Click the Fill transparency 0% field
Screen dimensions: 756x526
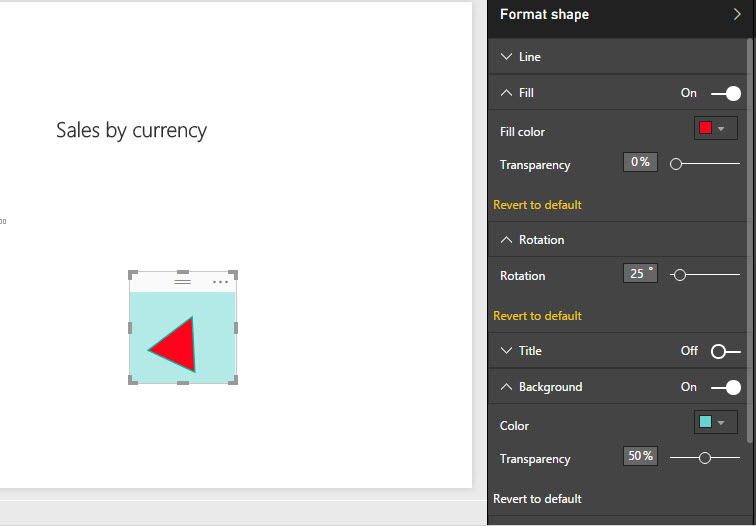coord(640,162)
